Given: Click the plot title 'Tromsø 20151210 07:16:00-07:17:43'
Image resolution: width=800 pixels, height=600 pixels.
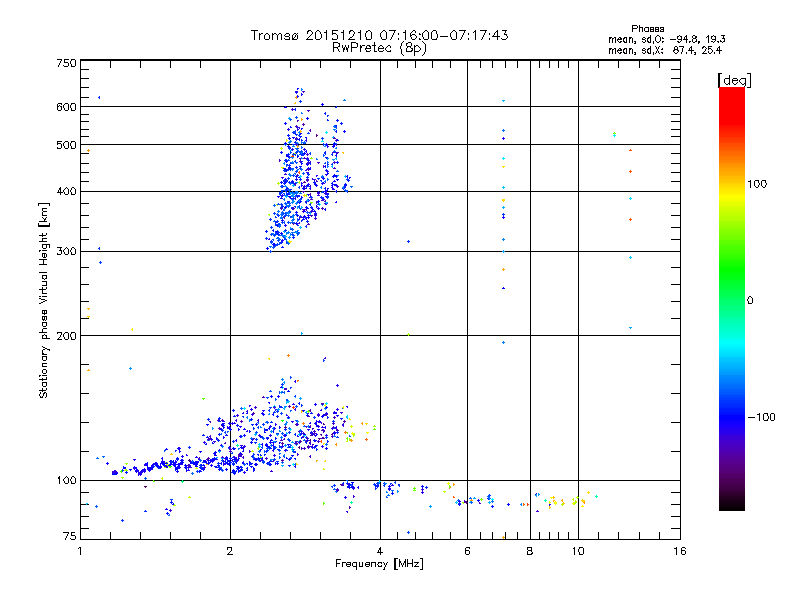Looking at the screenshot, I should (x=379, y=35).
